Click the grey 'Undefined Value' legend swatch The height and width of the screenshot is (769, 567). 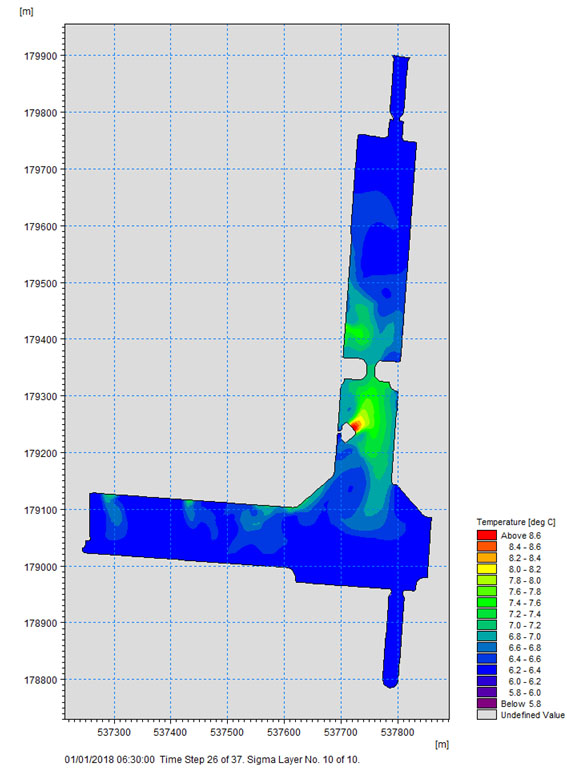(486, 715)
